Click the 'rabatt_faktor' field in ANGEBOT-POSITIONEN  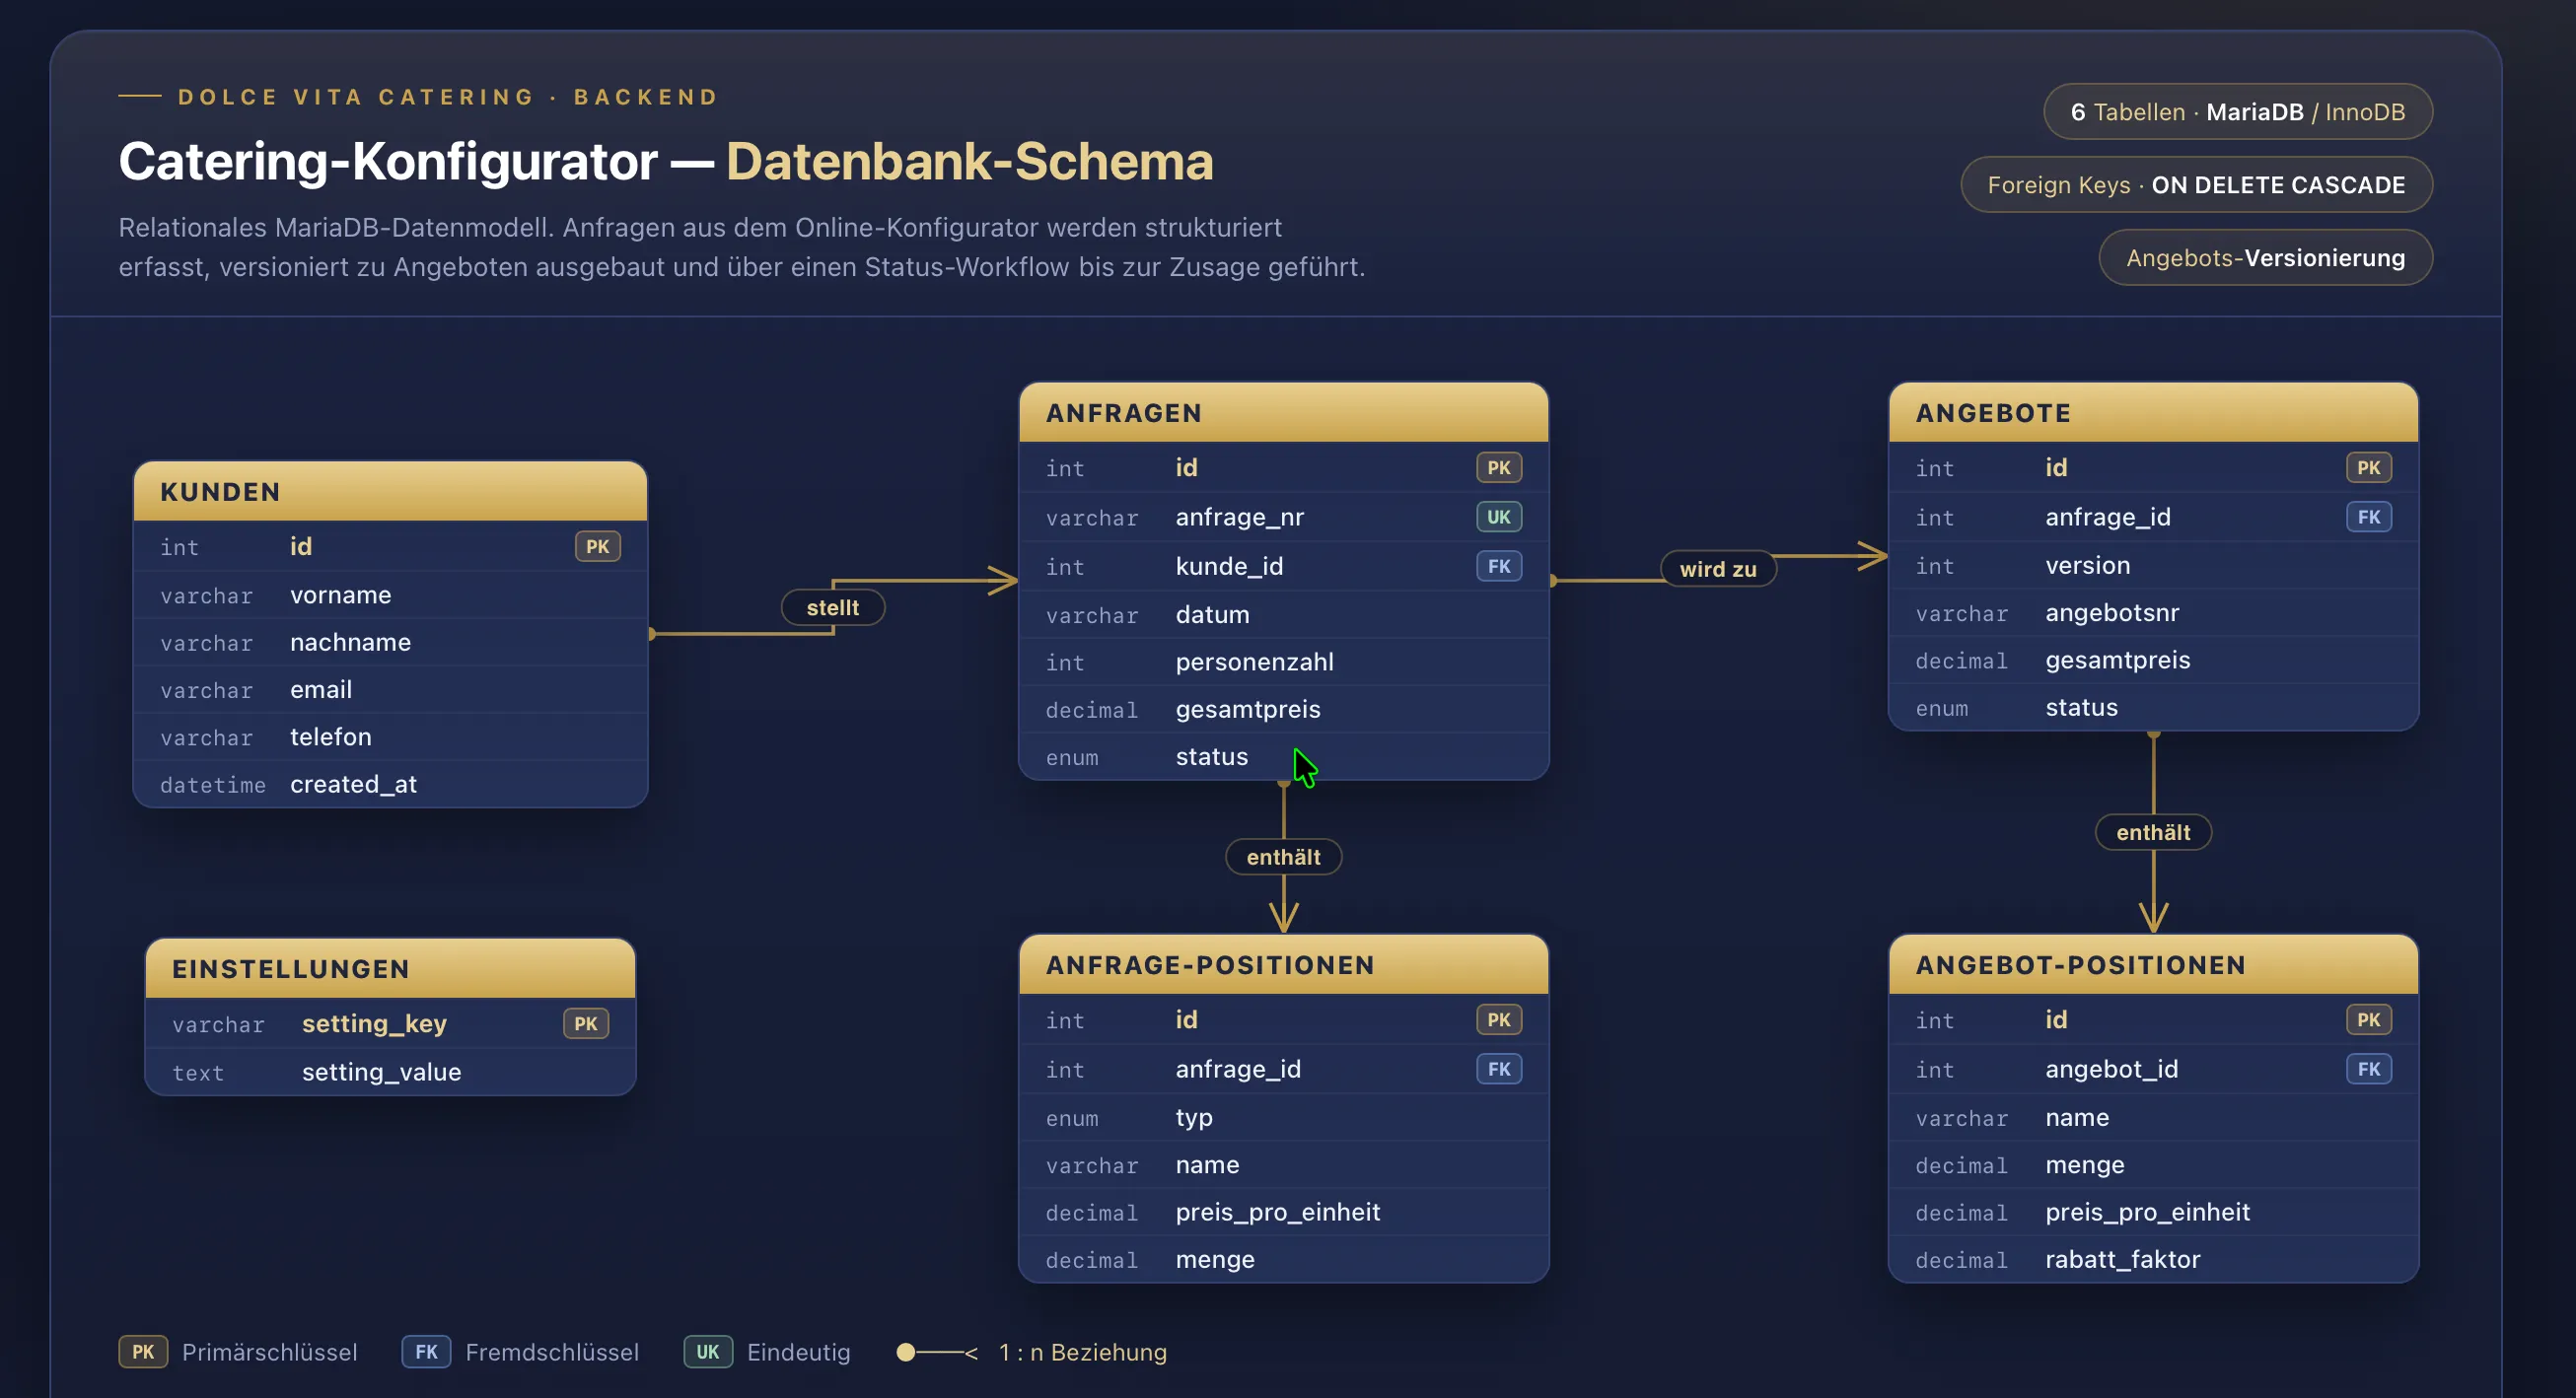2153,1259
